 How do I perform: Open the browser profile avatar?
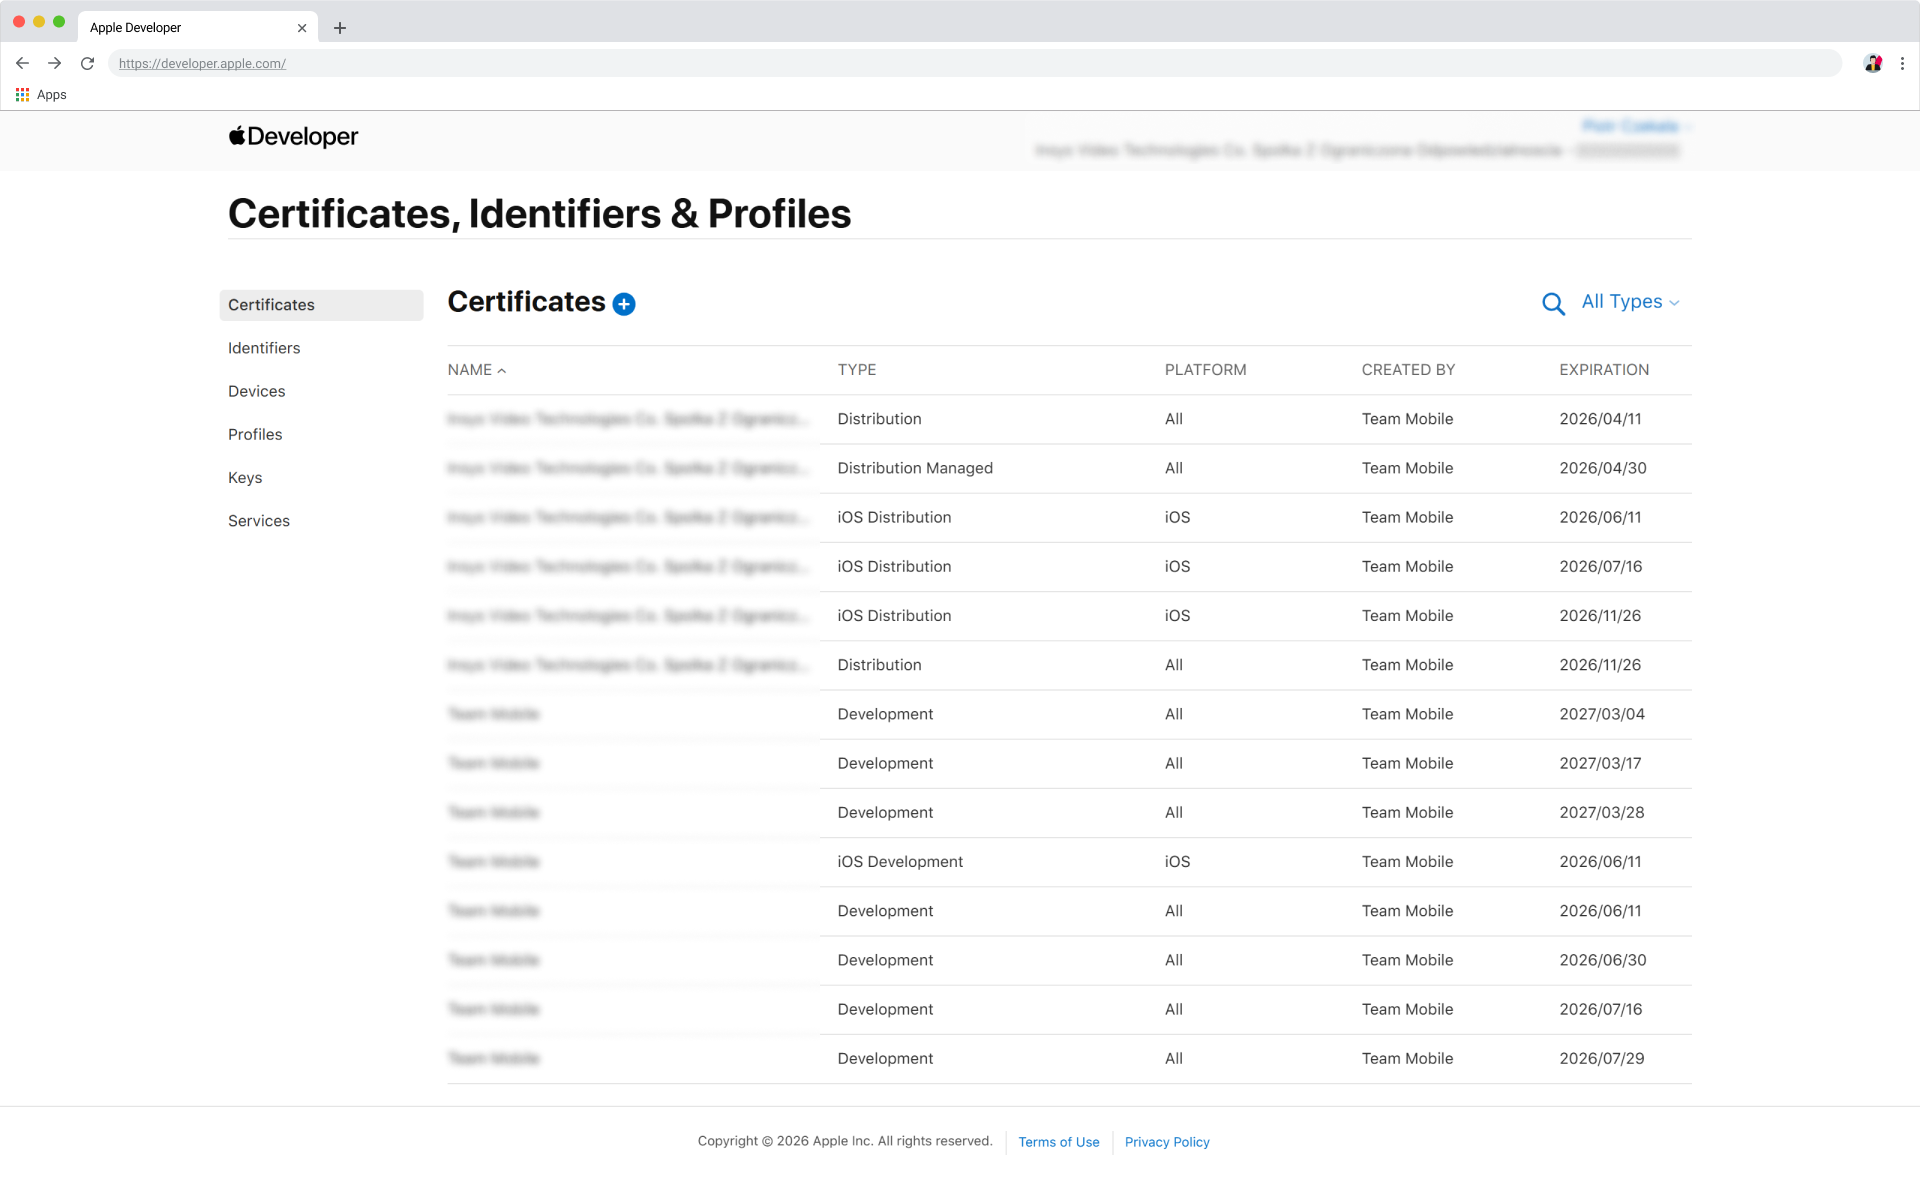pyautogui.click(x=1873, y=63)
